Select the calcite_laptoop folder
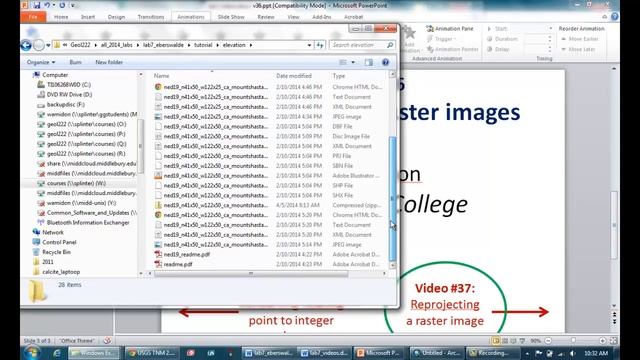 point(61,271)
